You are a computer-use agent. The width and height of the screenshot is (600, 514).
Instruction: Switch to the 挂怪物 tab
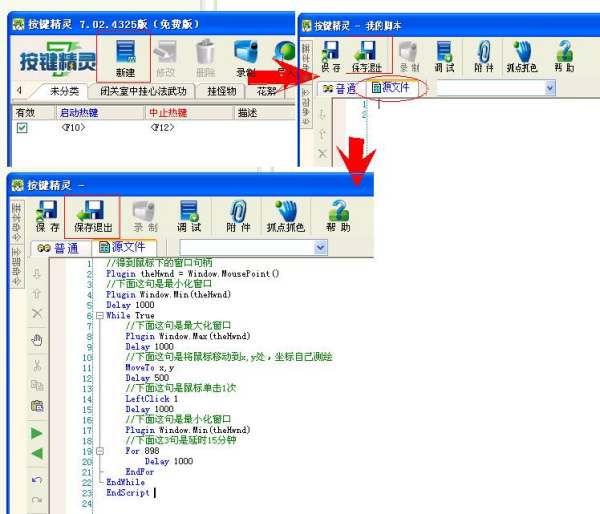tap(222, 91)
